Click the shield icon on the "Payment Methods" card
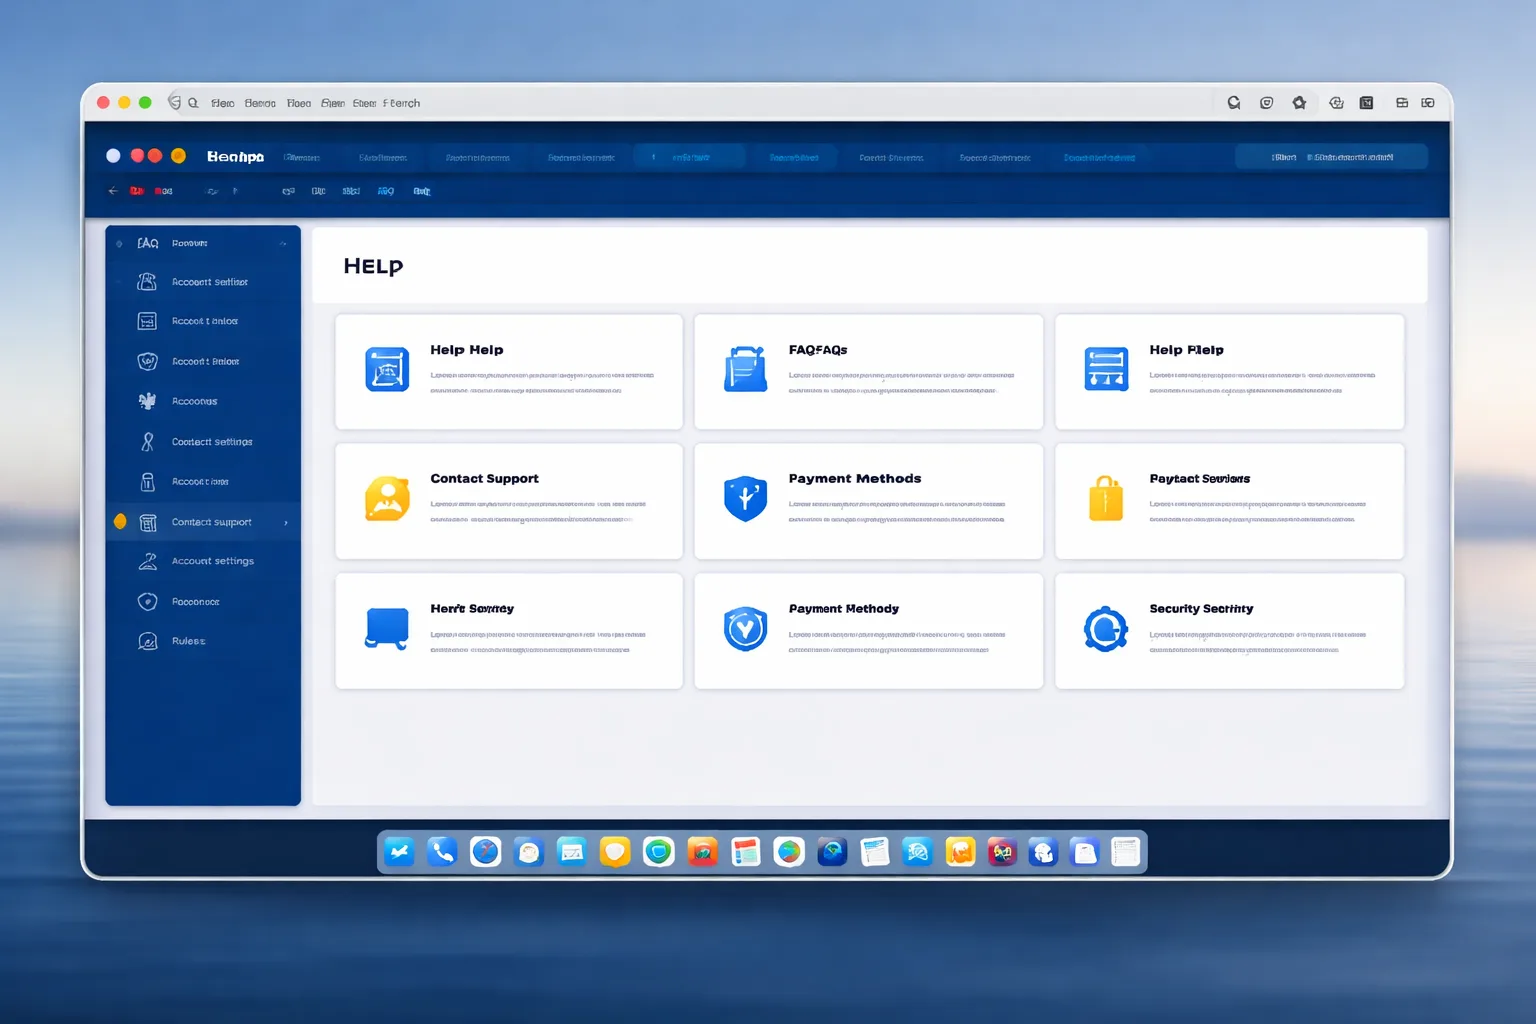Screen dimensions: 1536x1024 pos(745,499)
